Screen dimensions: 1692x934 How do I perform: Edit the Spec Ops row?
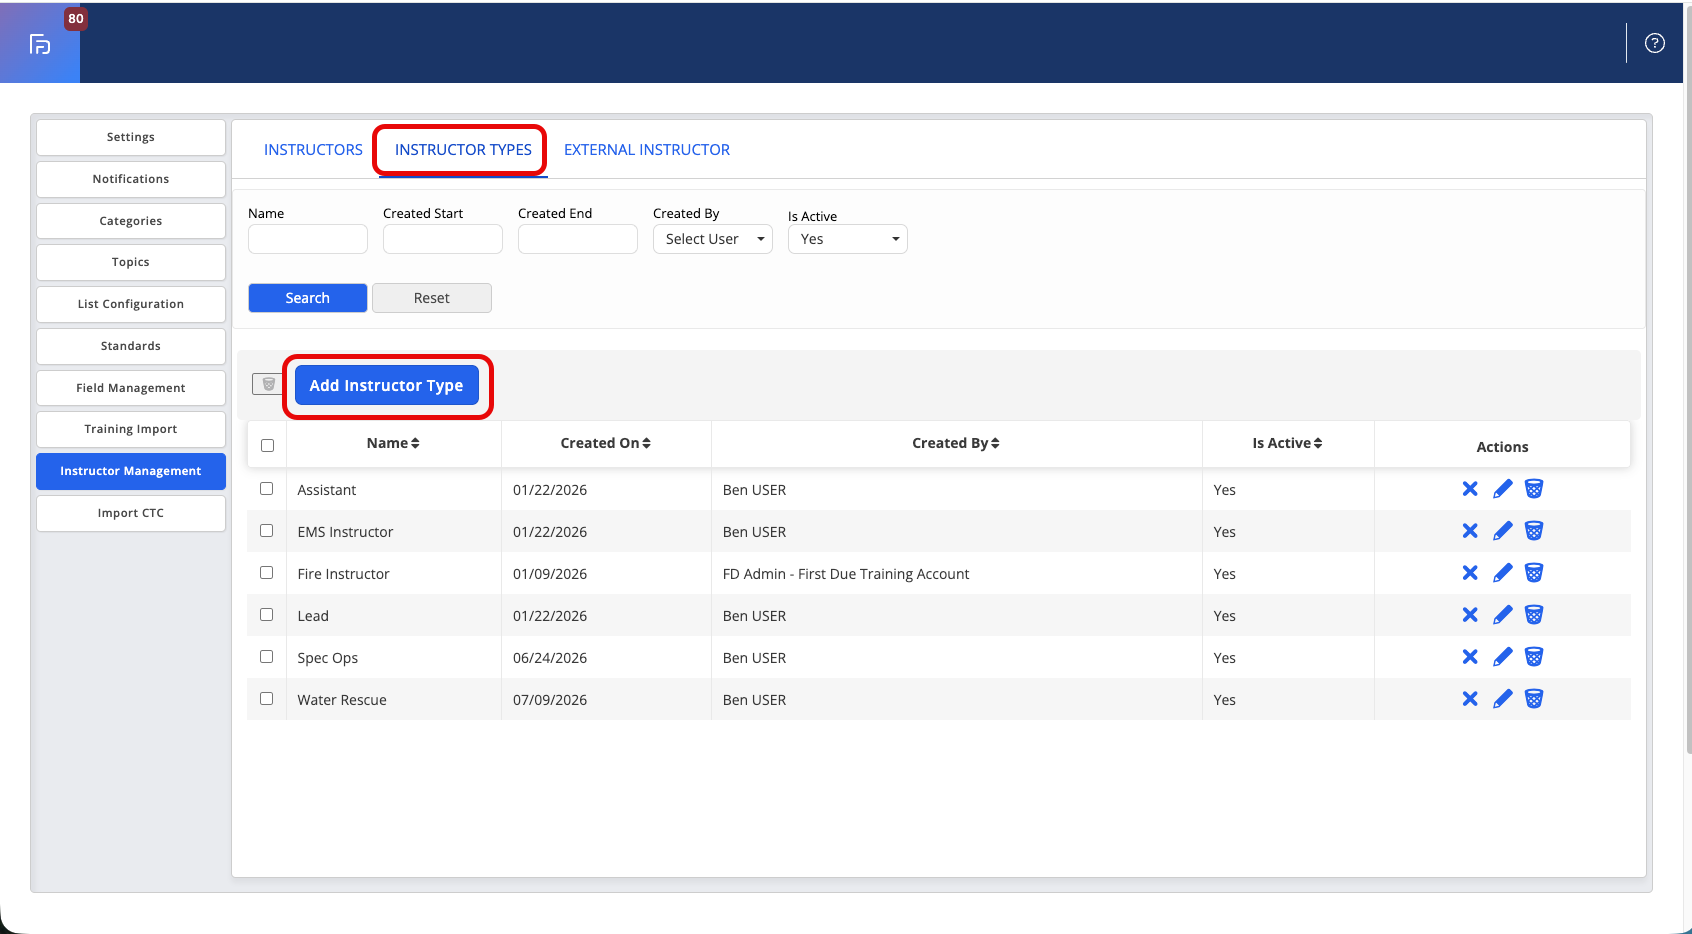[x=1502, y=657]
